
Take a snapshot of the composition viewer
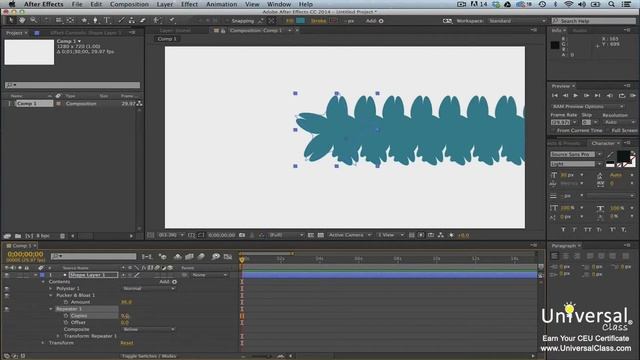242,235
